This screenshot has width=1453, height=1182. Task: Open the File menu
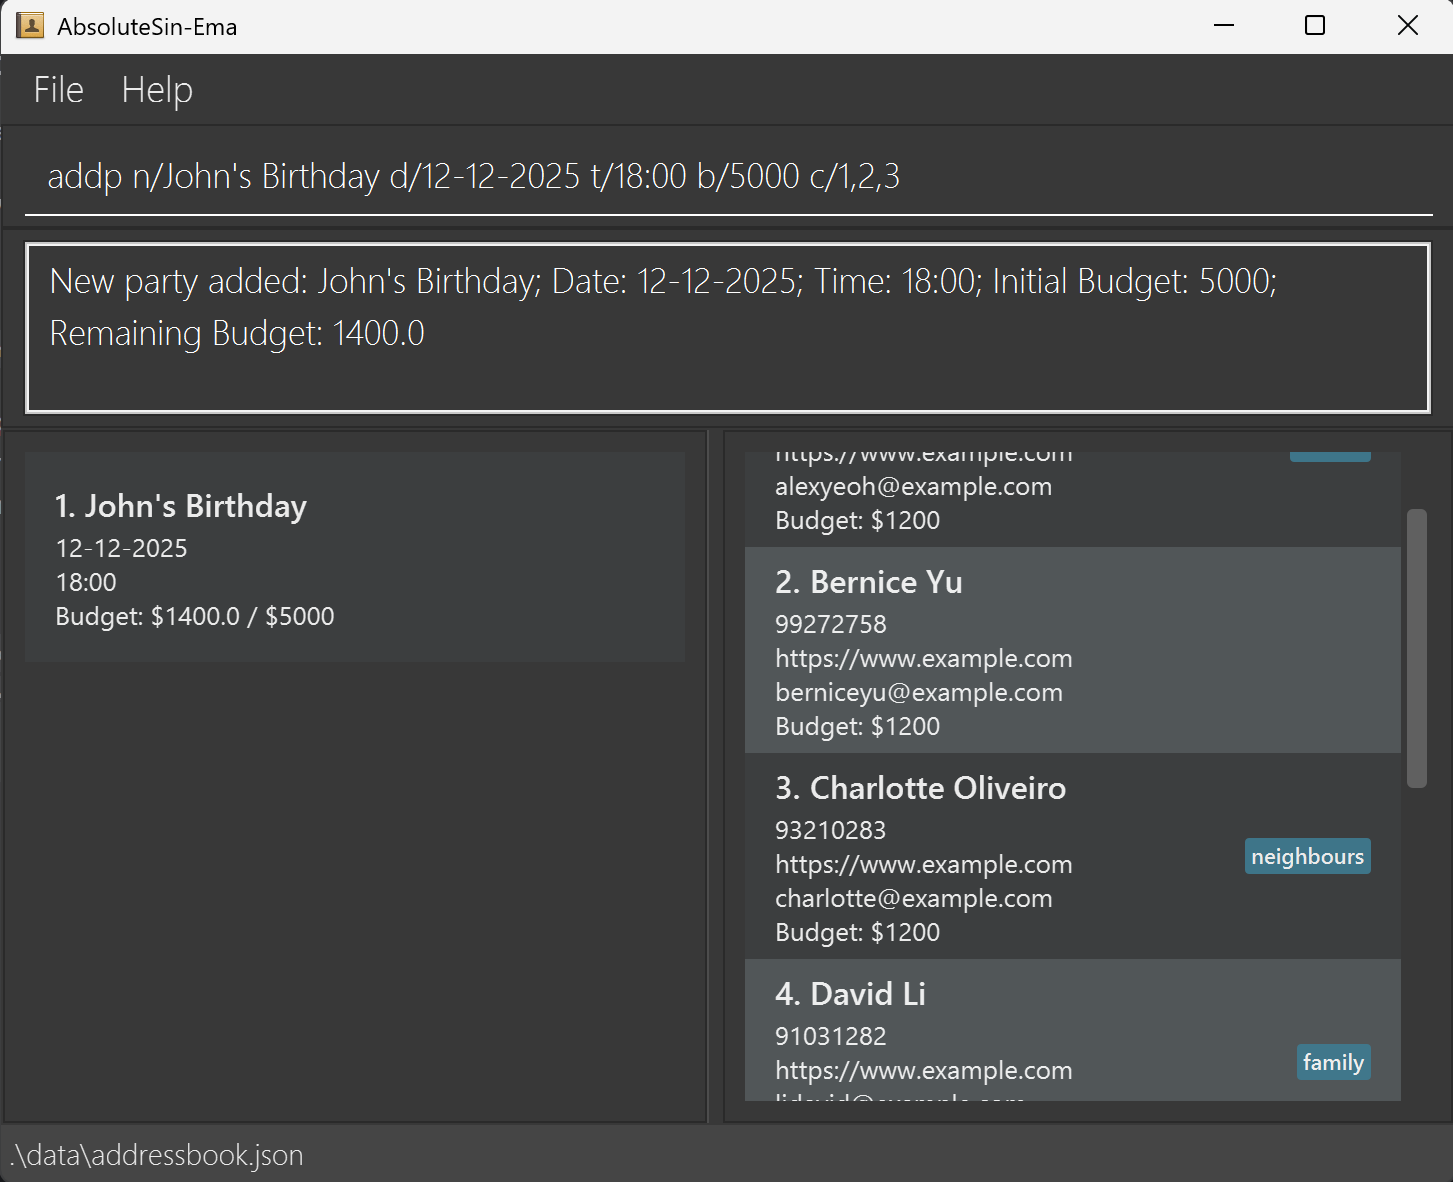coord(58,90)
